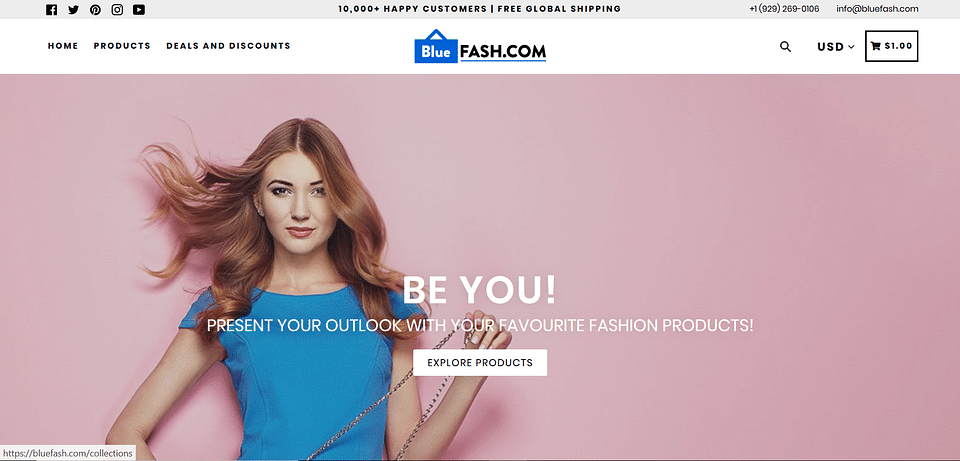Click the BlueFash.com logo

click(x=480, y=47)
